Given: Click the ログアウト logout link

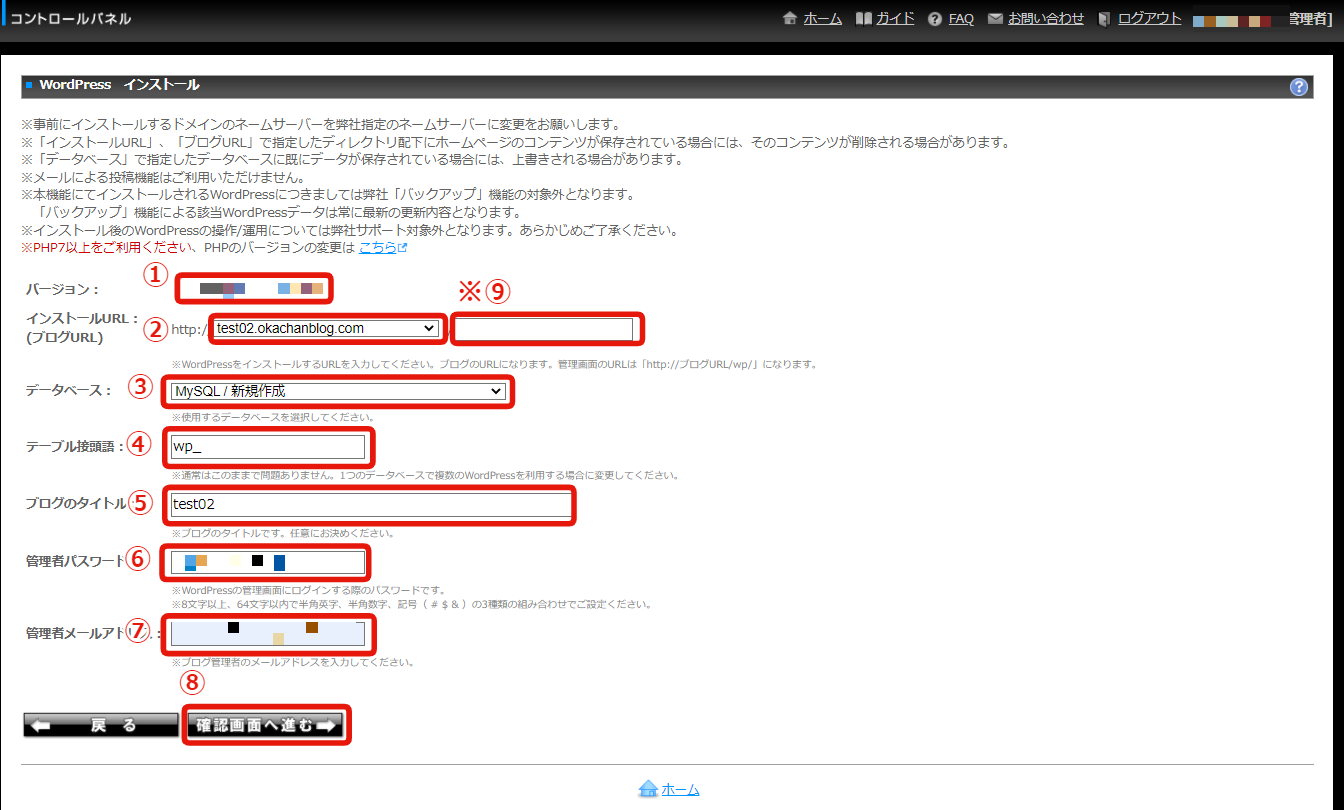Looking at the screenshot, I should pos(1149,19).
